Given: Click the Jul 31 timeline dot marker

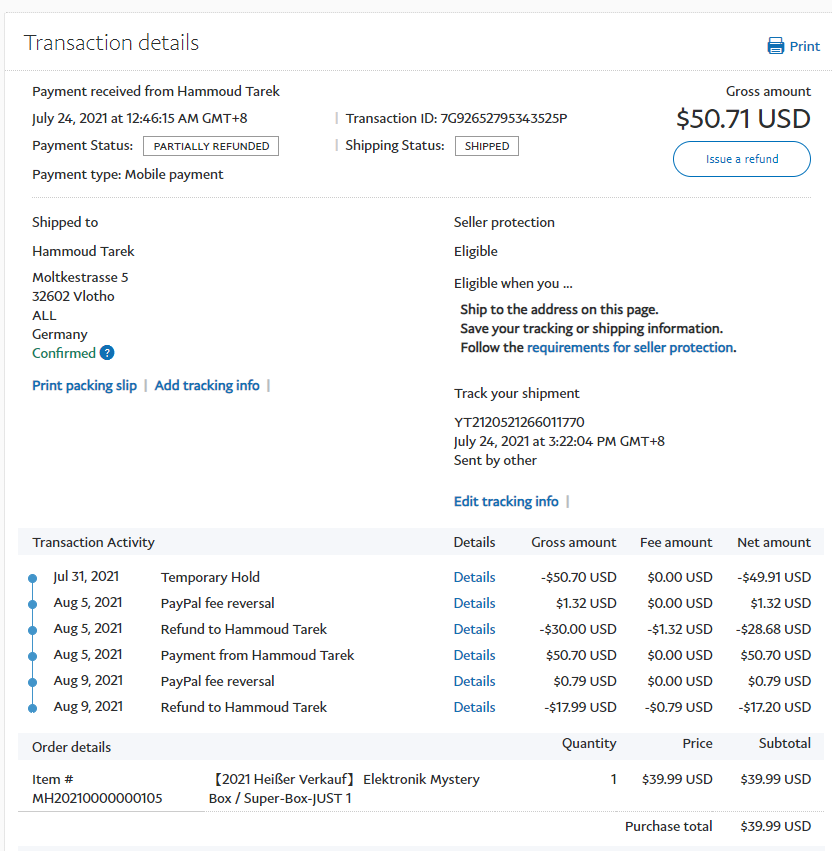Looking at the screenshot, I should (x=33, y=578).
